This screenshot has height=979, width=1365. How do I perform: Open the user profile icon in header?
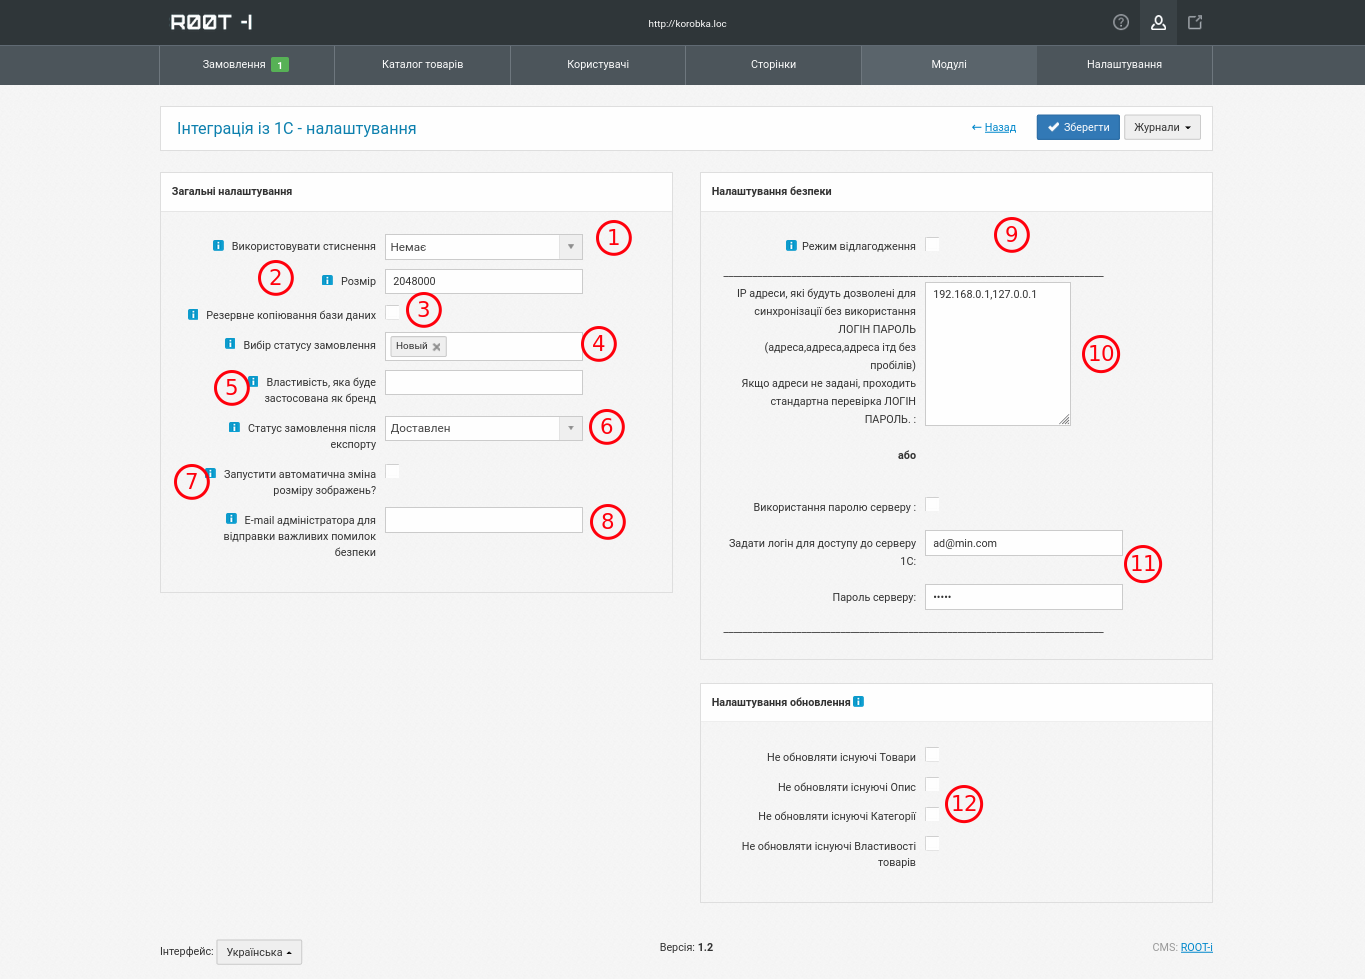click(x=1158, y=22)
